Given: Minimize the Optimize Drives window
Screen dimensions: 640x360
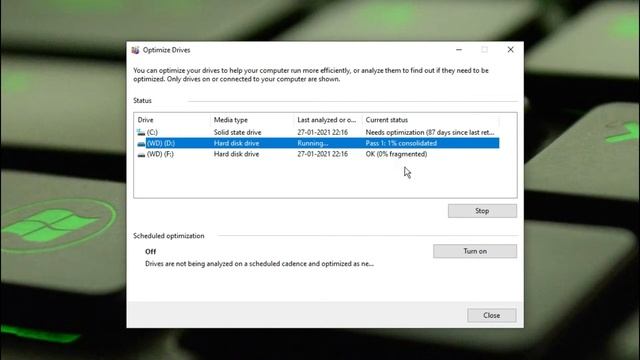Looking at the screenshot, I should (459, 50).
